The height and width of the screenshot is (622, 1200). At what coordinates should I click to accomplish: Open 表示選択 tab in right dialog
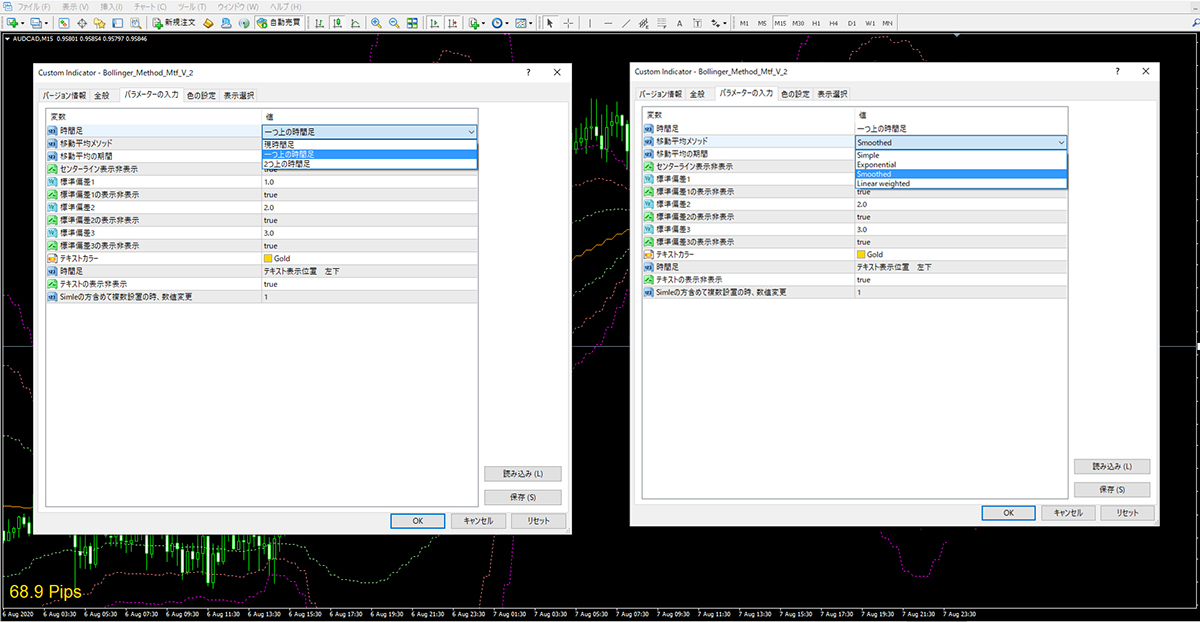[x=832, y=93]
